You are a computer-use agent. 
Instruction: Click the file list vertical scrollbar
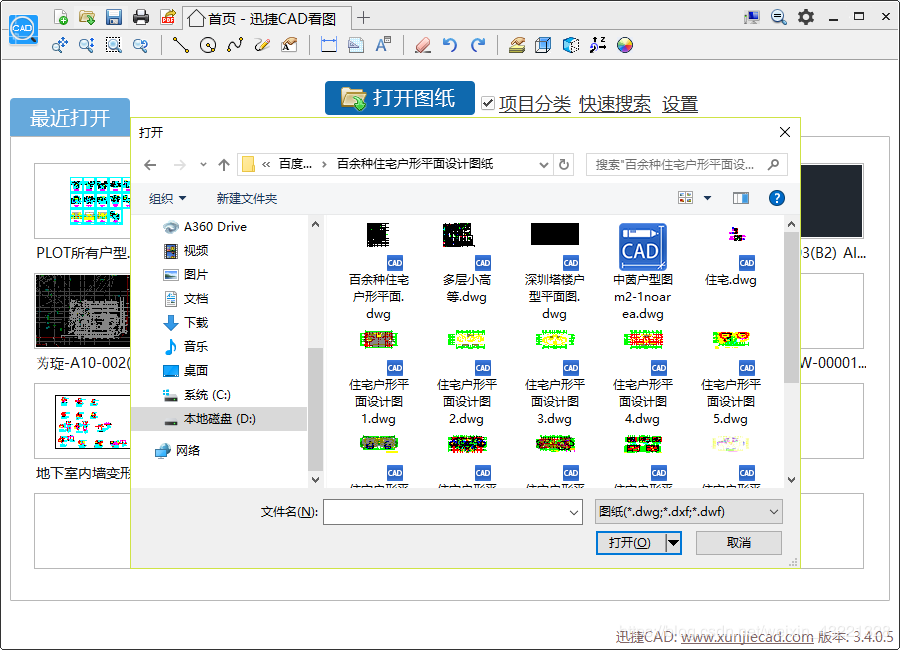pos(791,307)
